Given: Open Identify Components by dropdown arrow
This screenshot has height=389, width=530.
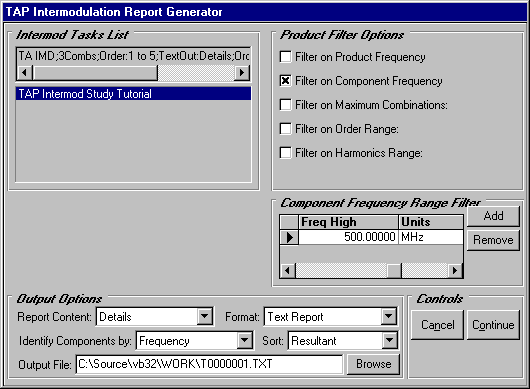Looking at the screenshot, I should pyautogui.click(x=244, y=340).
